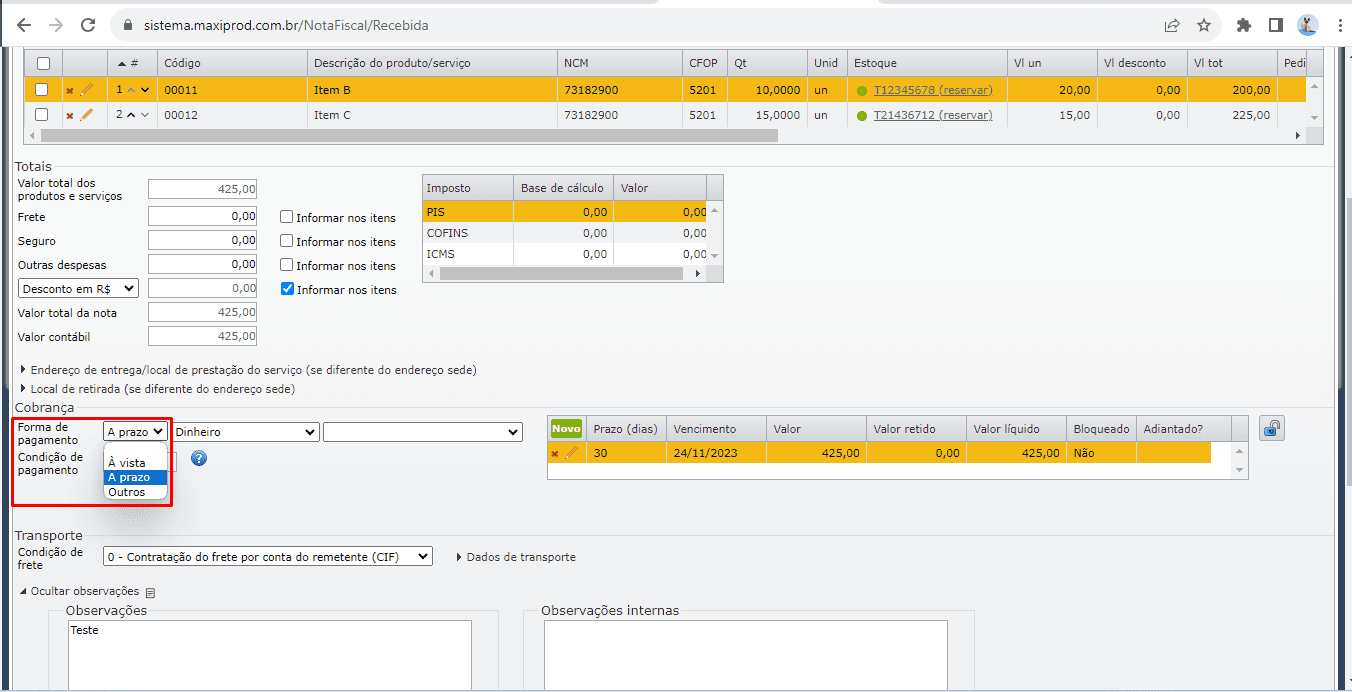Open the blue help question mark icon
Viewport: 1352px width, 692px height.
tap(198, 459)
